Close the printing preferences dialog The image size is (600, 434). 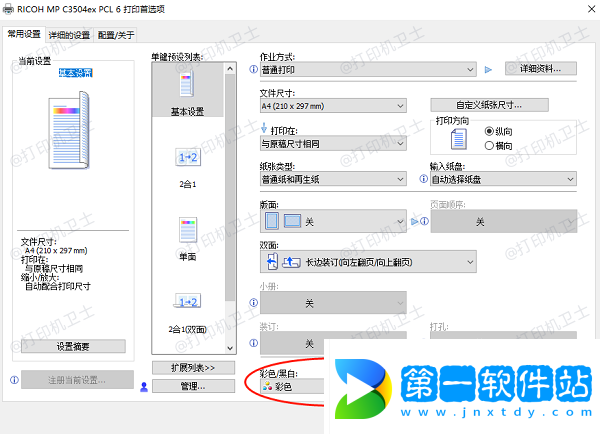point(592,9)
